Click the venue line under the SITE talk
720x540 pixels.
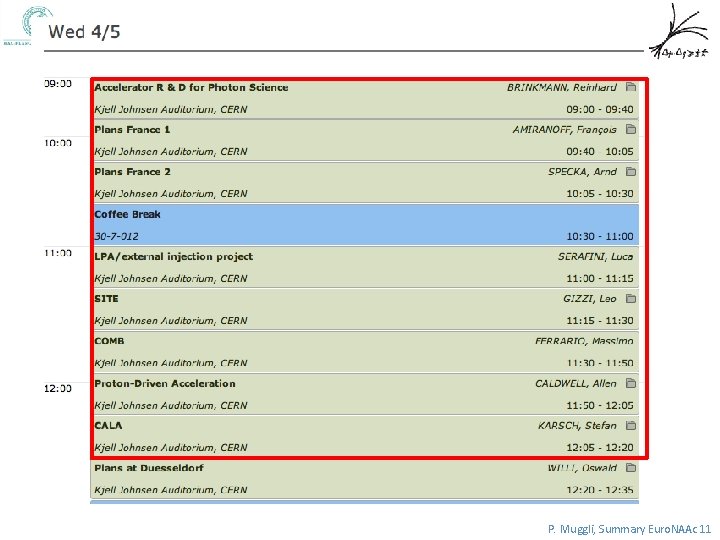(171, 321)
